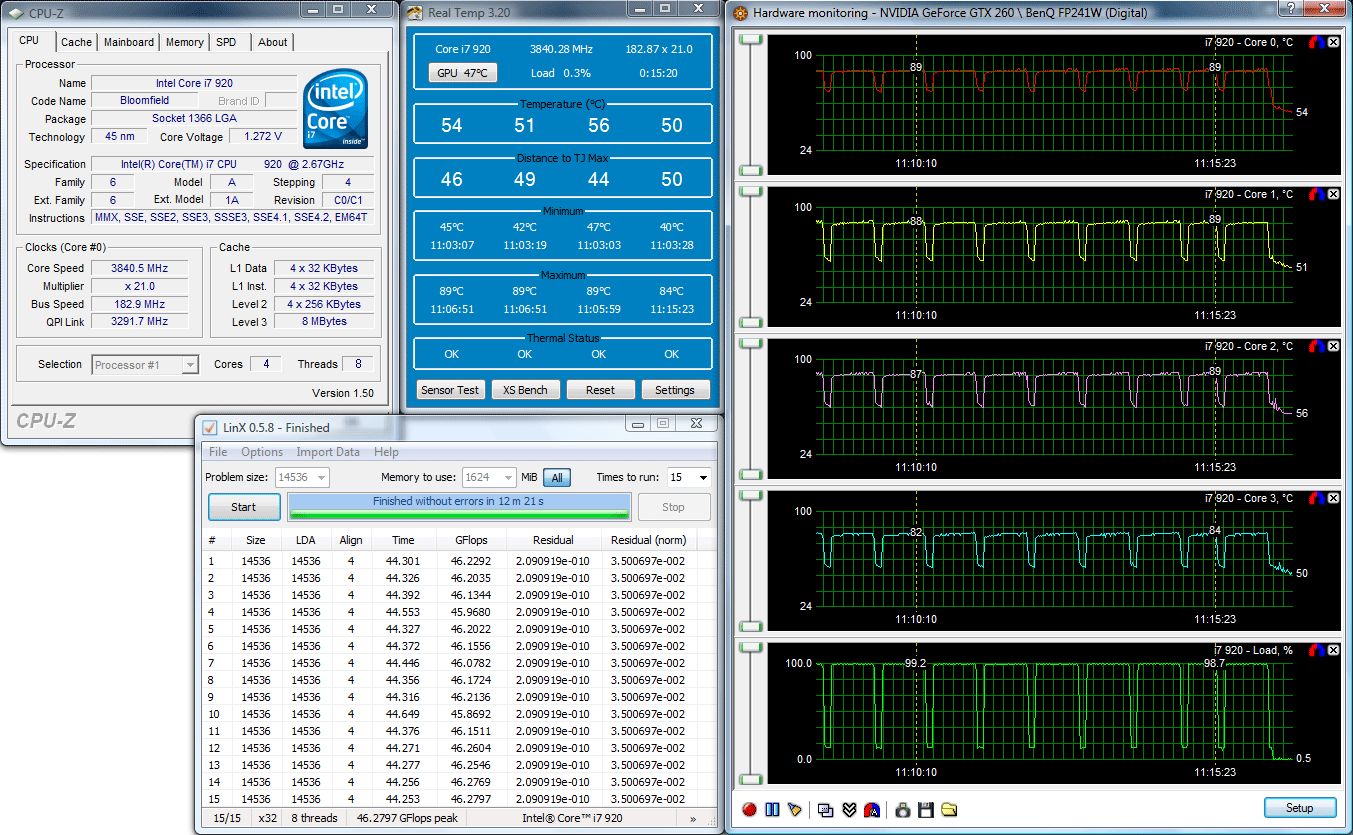The width and height of the screenshot is (1353, 835).
Task: Click the GPU 47°C button in Real Temp
Action: [462, 73]
